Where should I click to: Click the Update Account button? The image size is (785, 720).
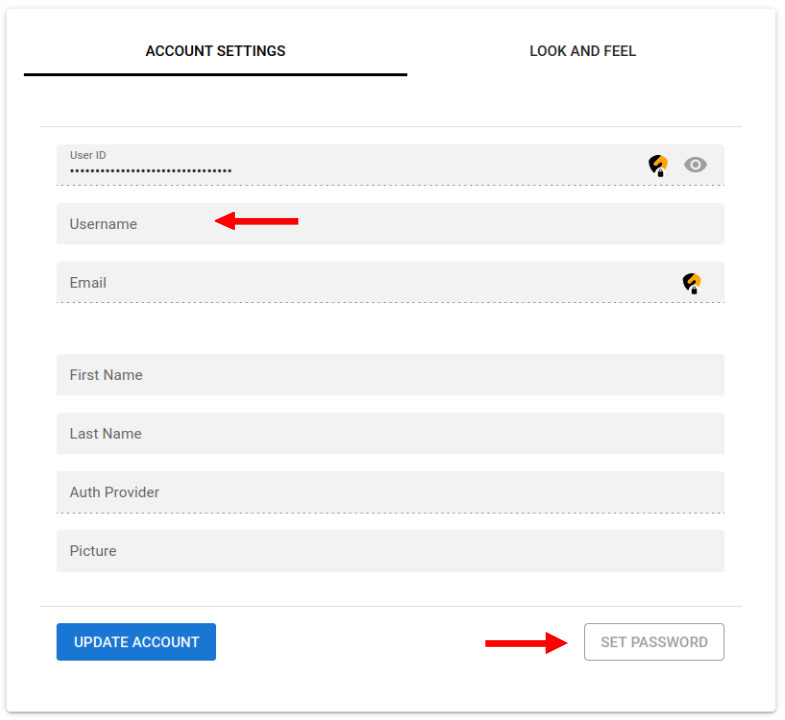[x=136, y=642]
